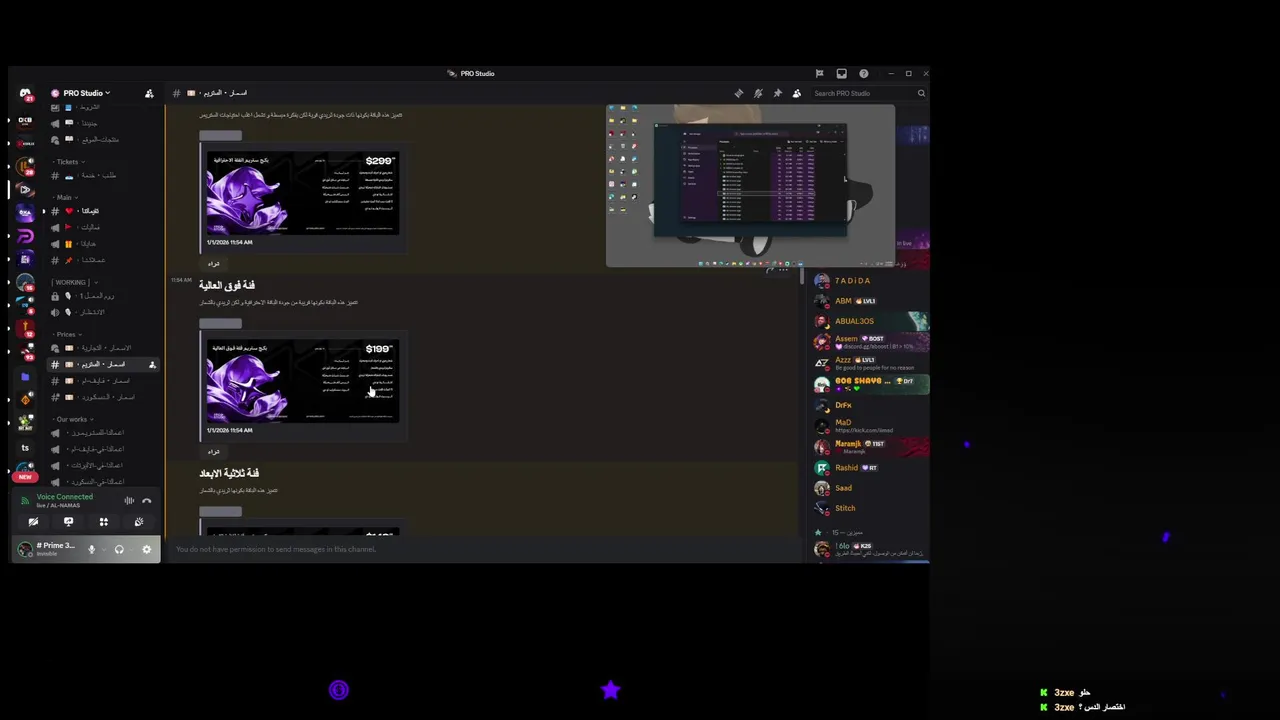
Task: Click the purple circle icon at screen bottom
Action: 339,690
